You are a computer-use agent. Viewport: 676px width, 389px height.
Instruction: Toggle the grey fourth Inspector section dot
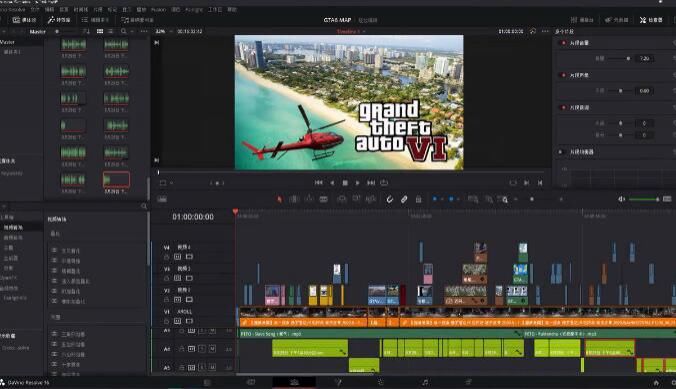pyautogui.click(x=561, y=152)
